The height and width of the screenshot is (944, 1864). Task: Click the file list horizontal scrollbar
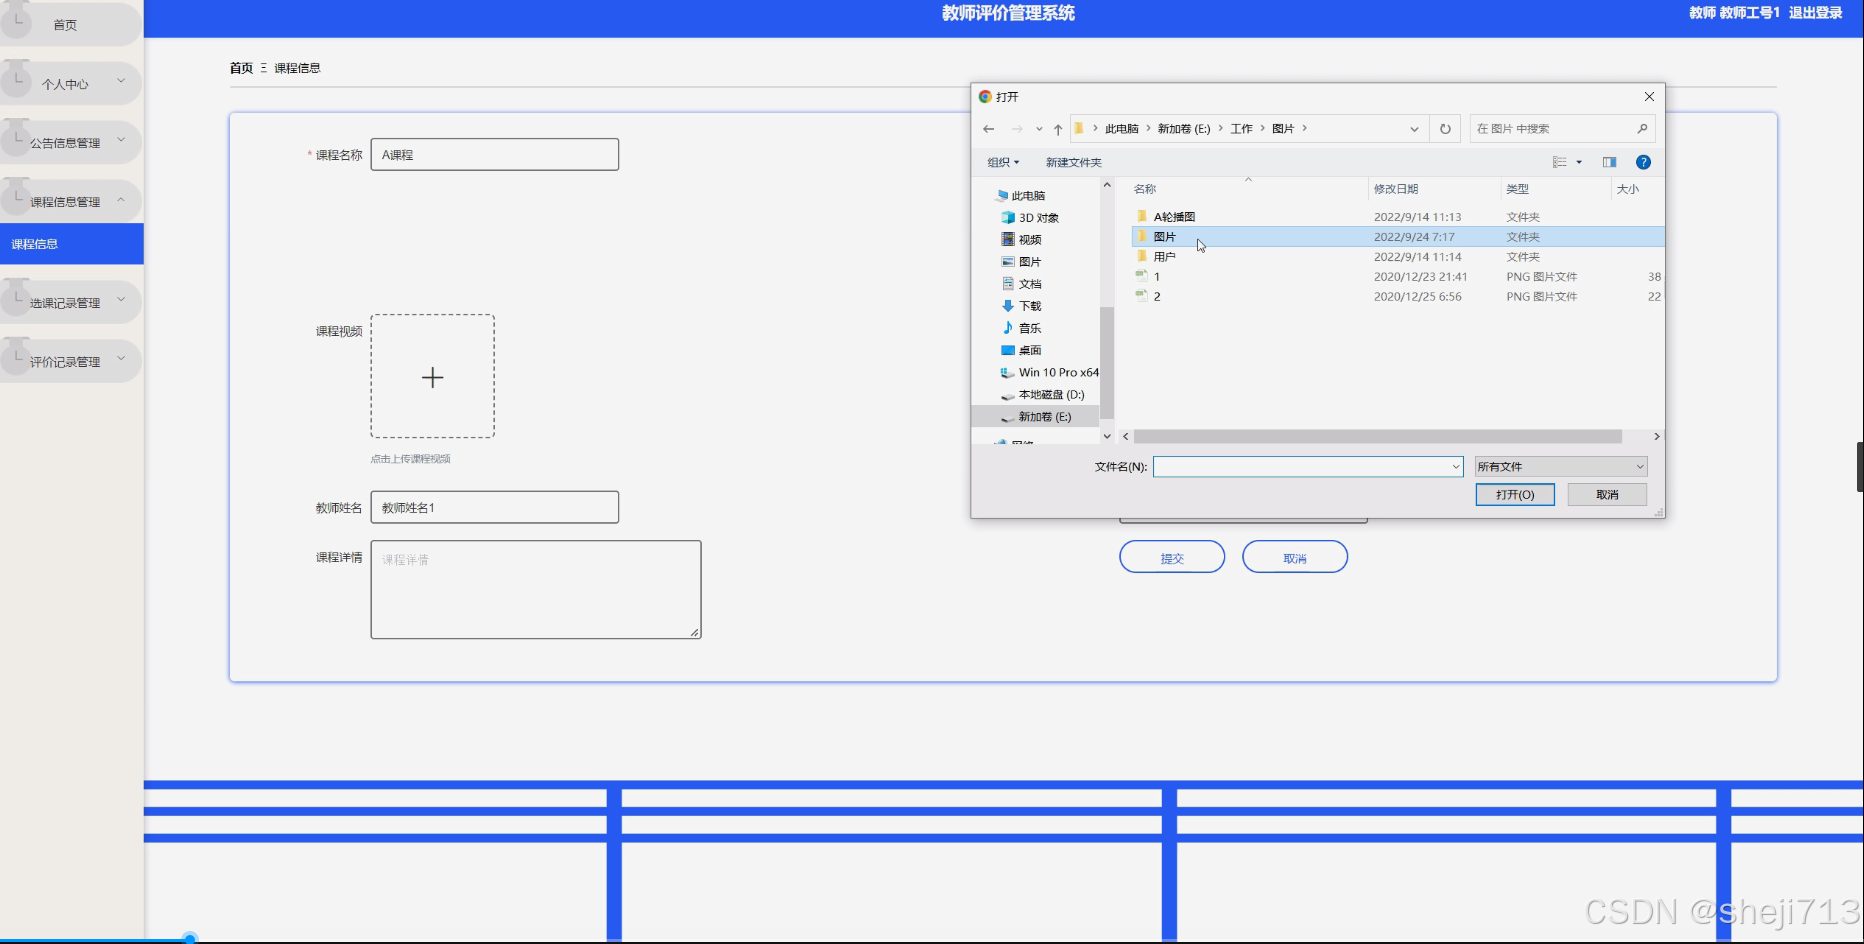[x=1377, y=437]
